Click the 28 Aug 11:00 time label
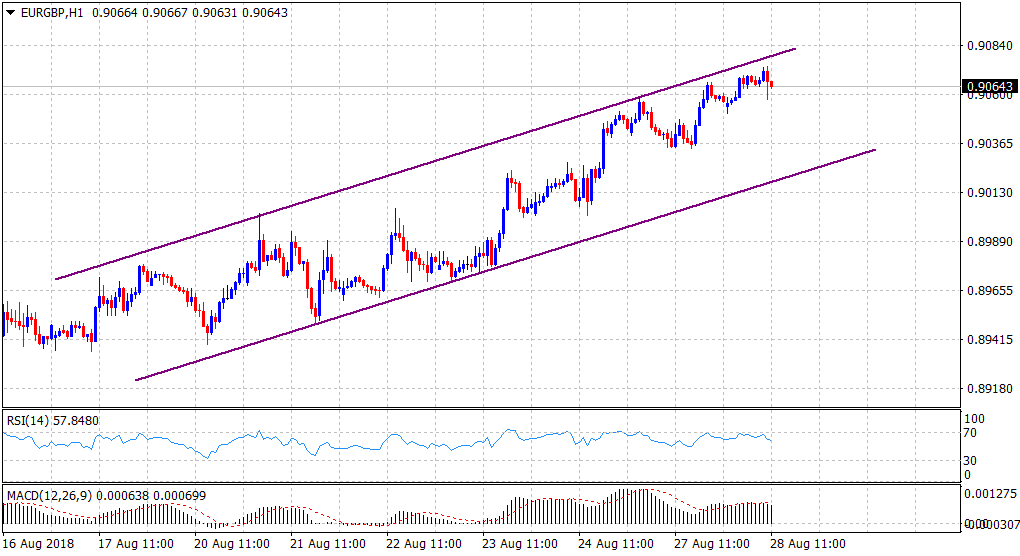Screen dimensions: 1020x556 pos(811,544)
